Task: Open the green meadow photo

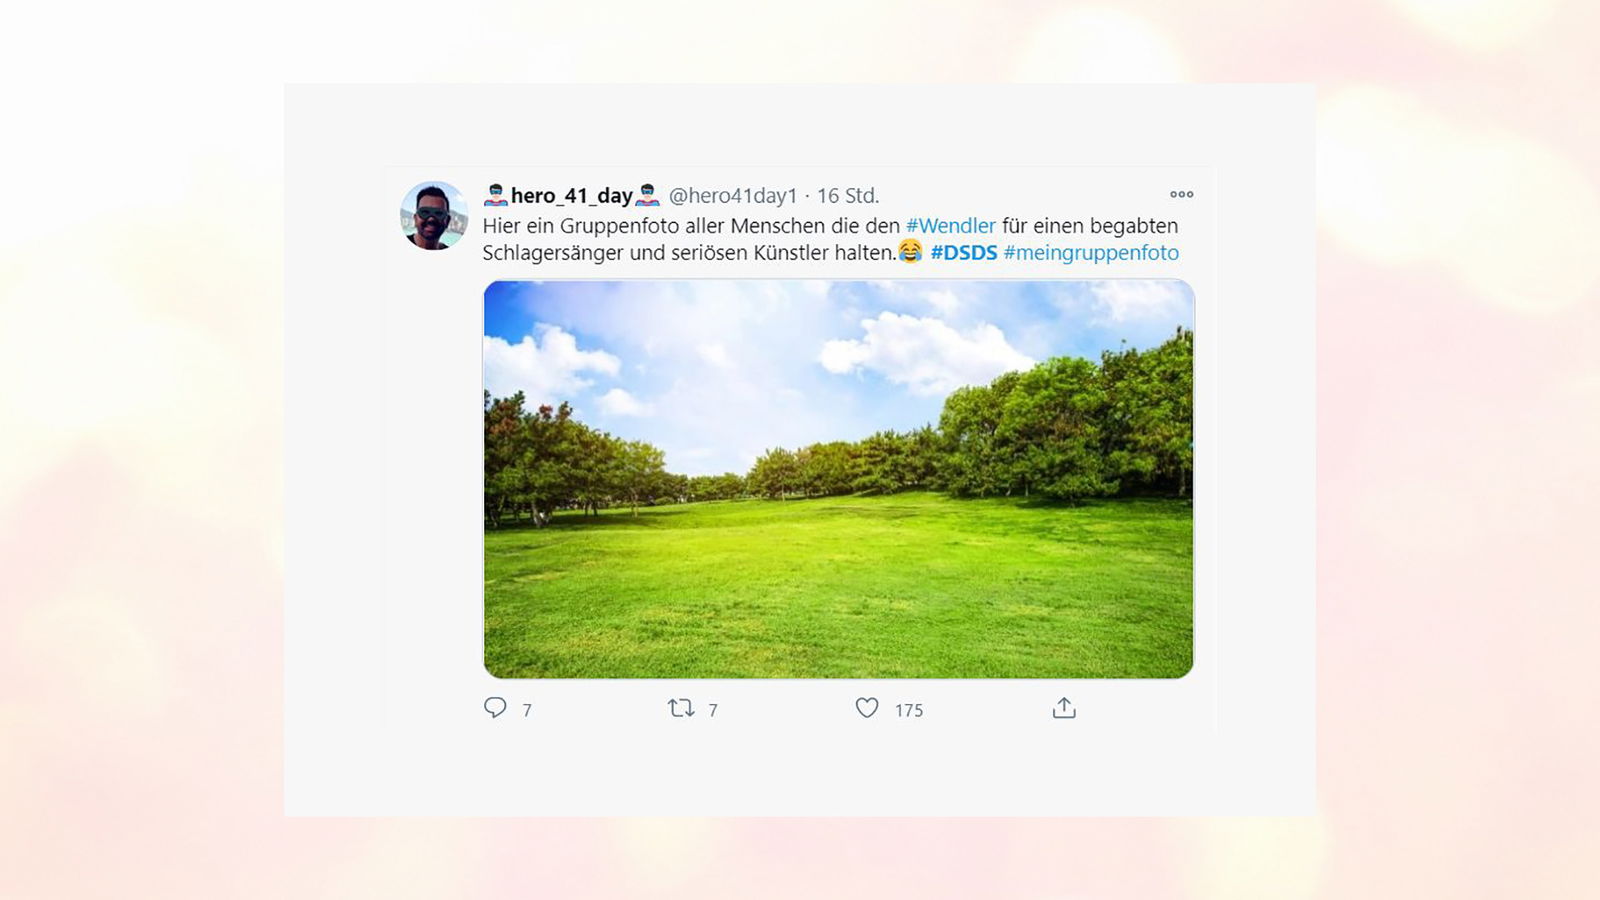Action: point(838,479)
